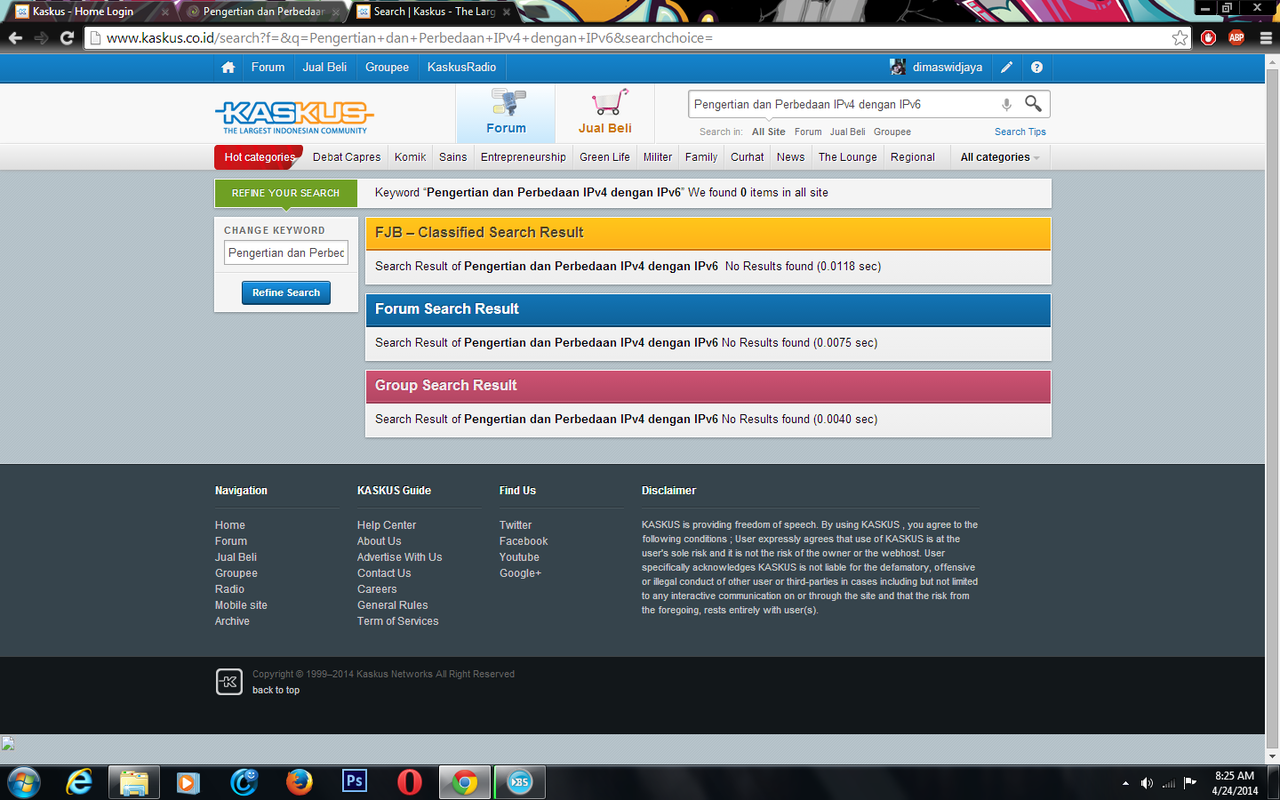This screenshot has height=800, width=1280.
Task: Select Groupee search scope
Action: tap(892, 132)
